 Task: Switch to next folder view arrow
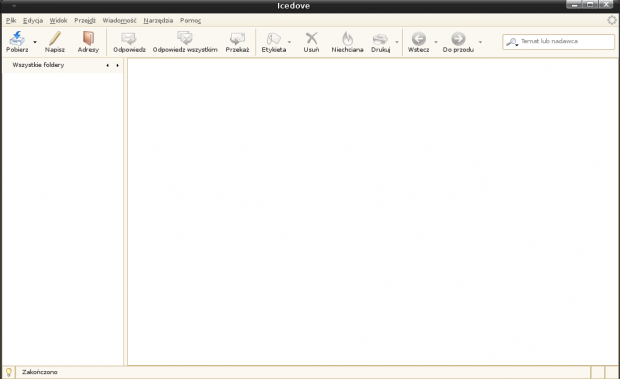click(117, 65)
